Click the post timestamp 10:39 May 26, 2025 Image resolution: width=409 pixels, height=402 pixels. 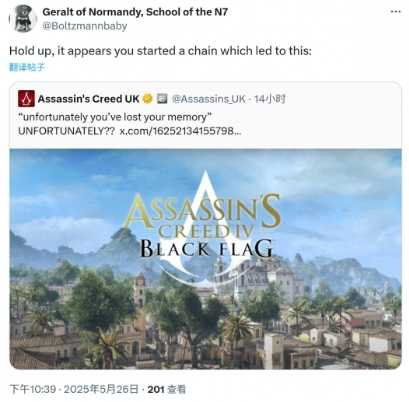pyautogui.click(x=74, y=389)
